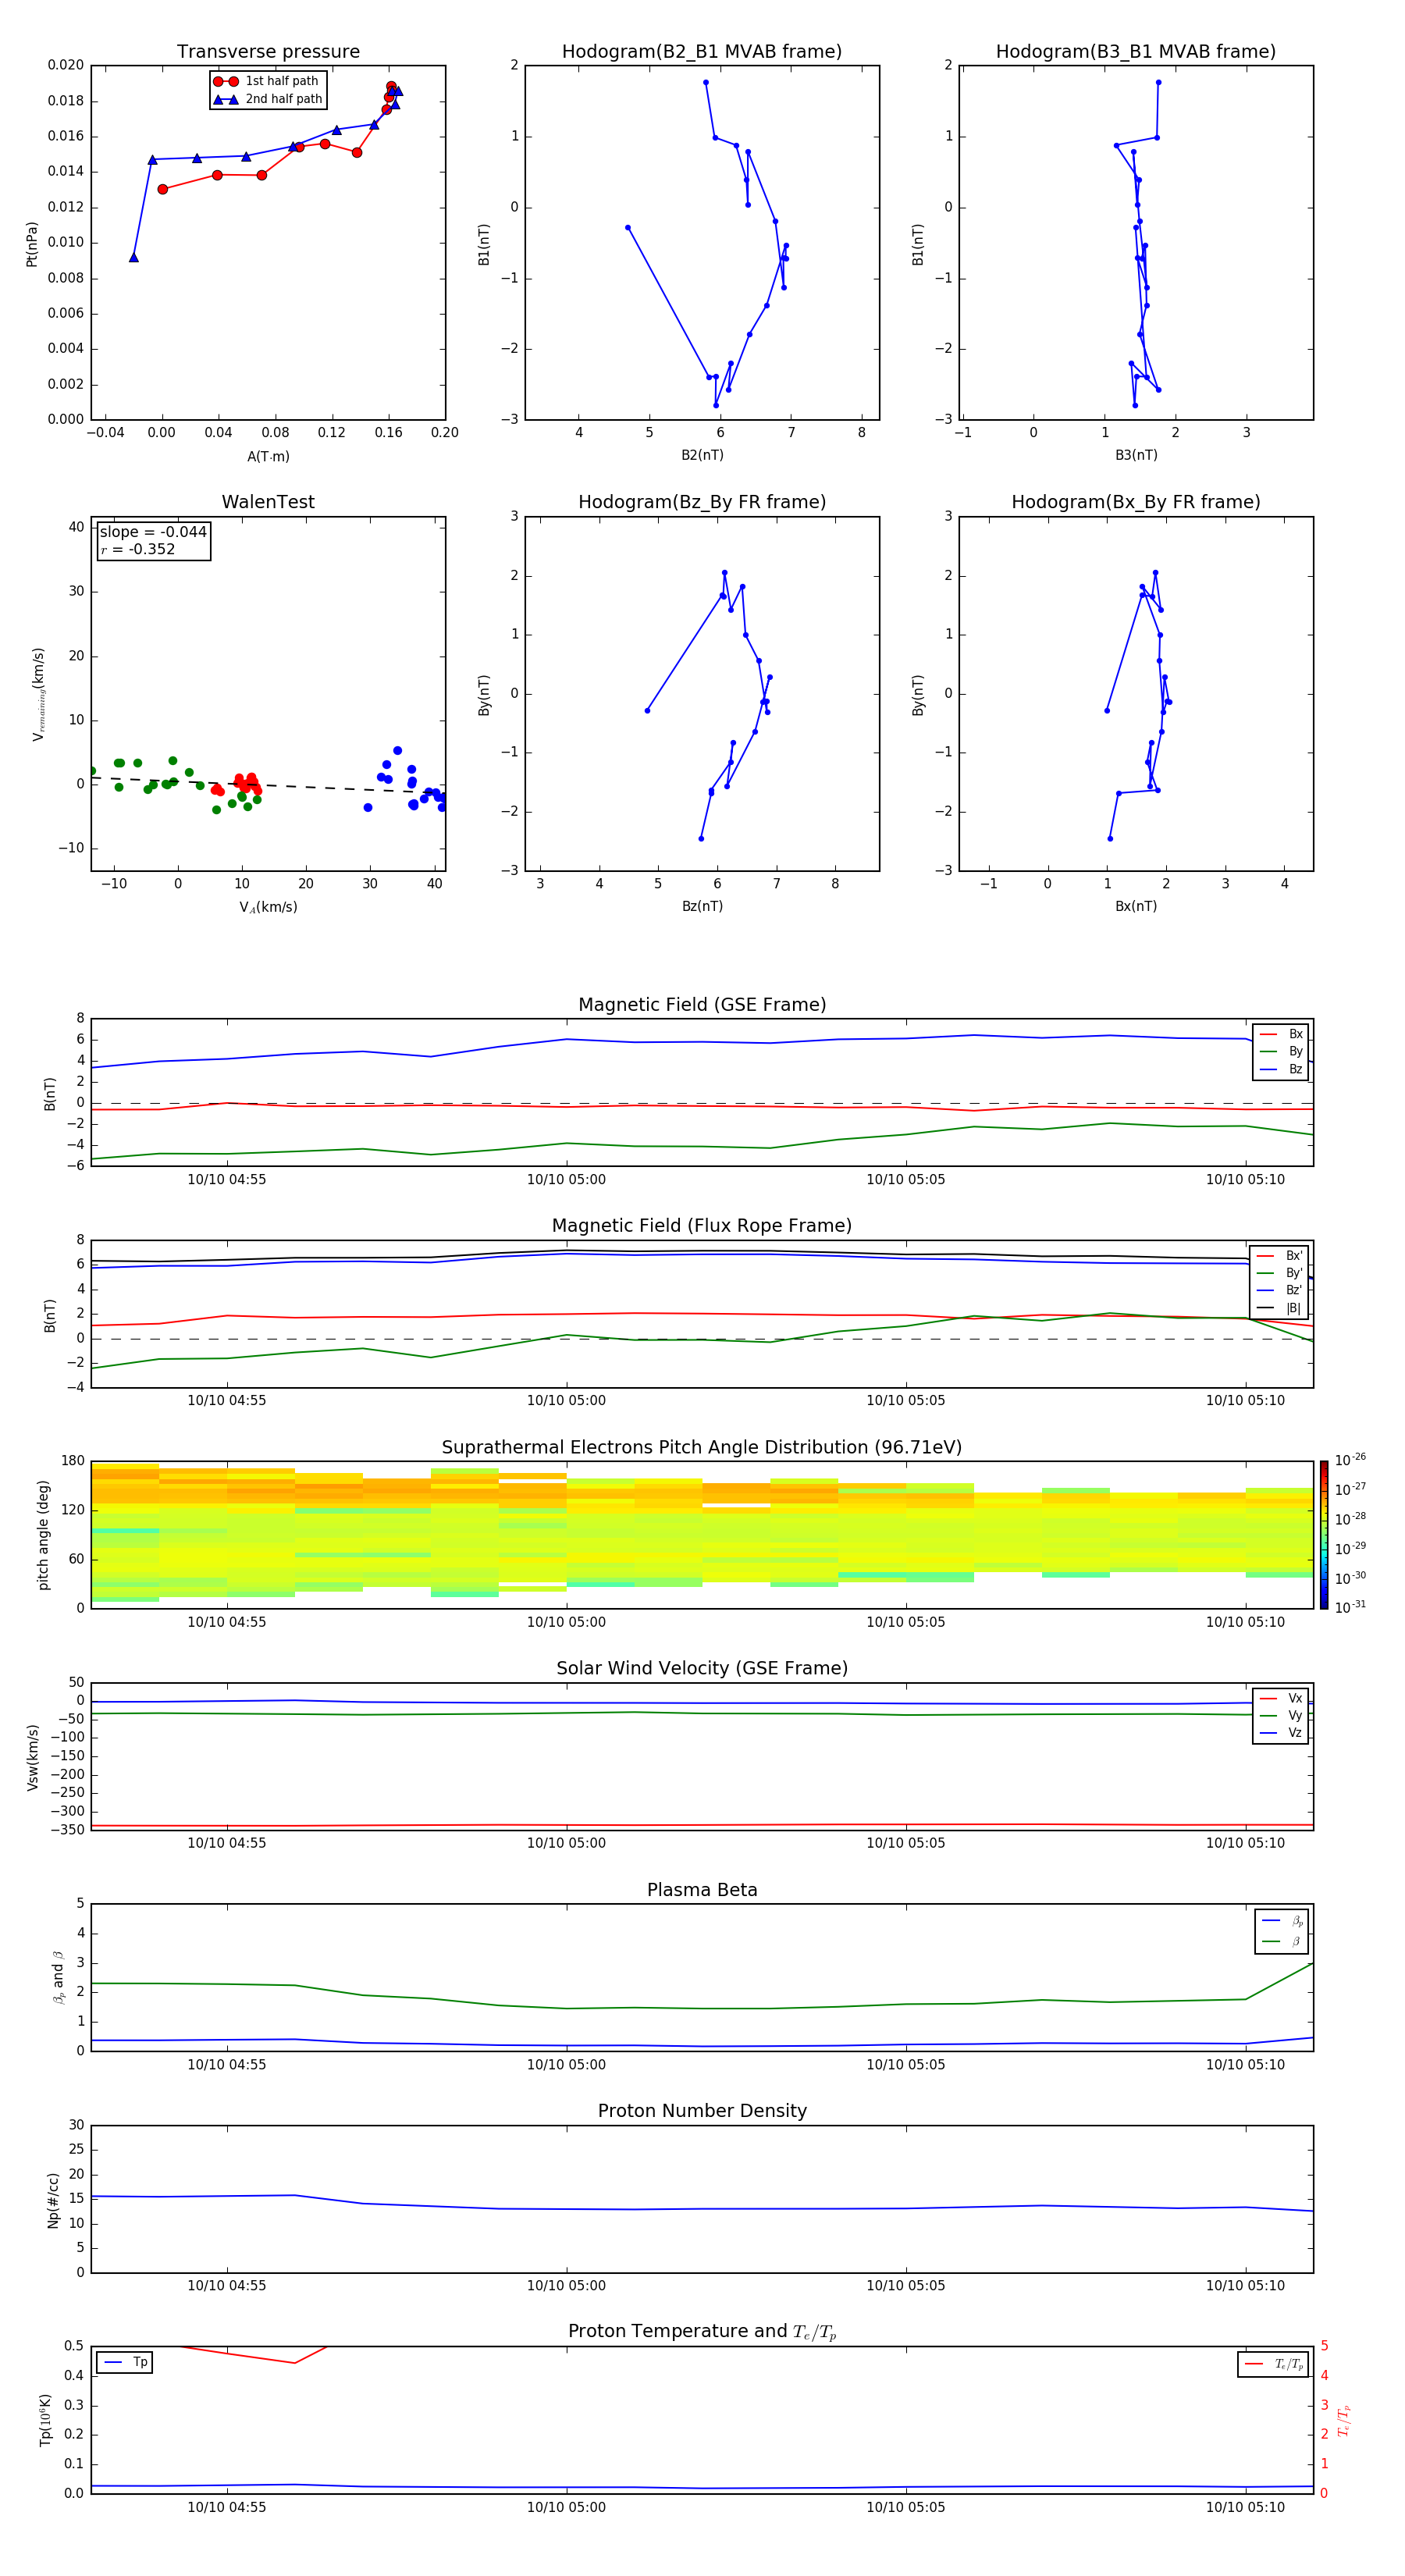
Task: Click the "Hodogram(Bx_By FR frame)" title
Action: [x=1136, y=502]
